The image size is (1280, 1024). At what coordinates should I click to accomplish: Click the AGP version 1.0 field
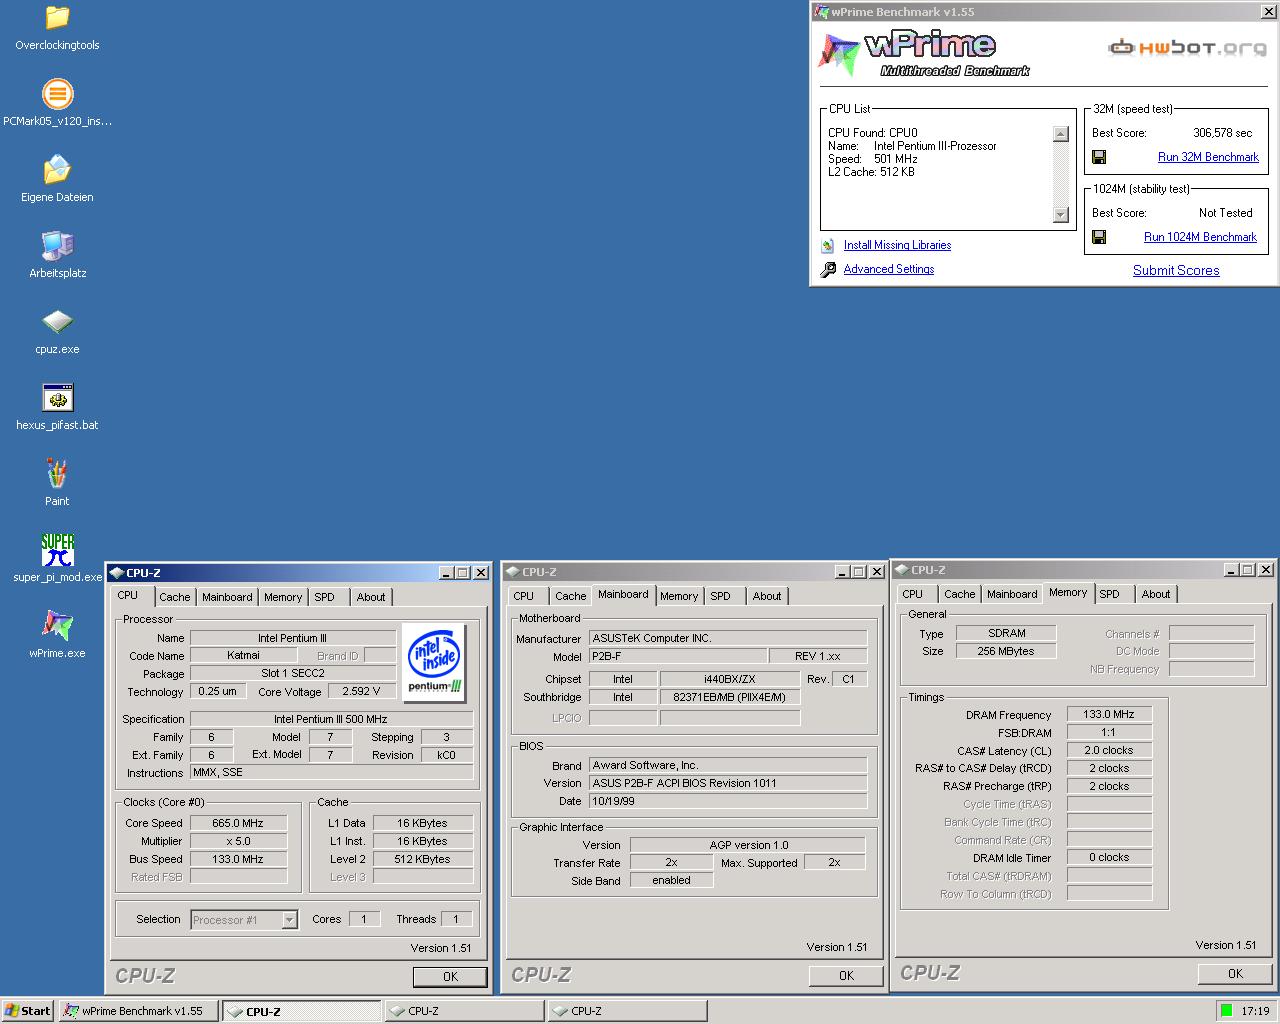point(747,845)
